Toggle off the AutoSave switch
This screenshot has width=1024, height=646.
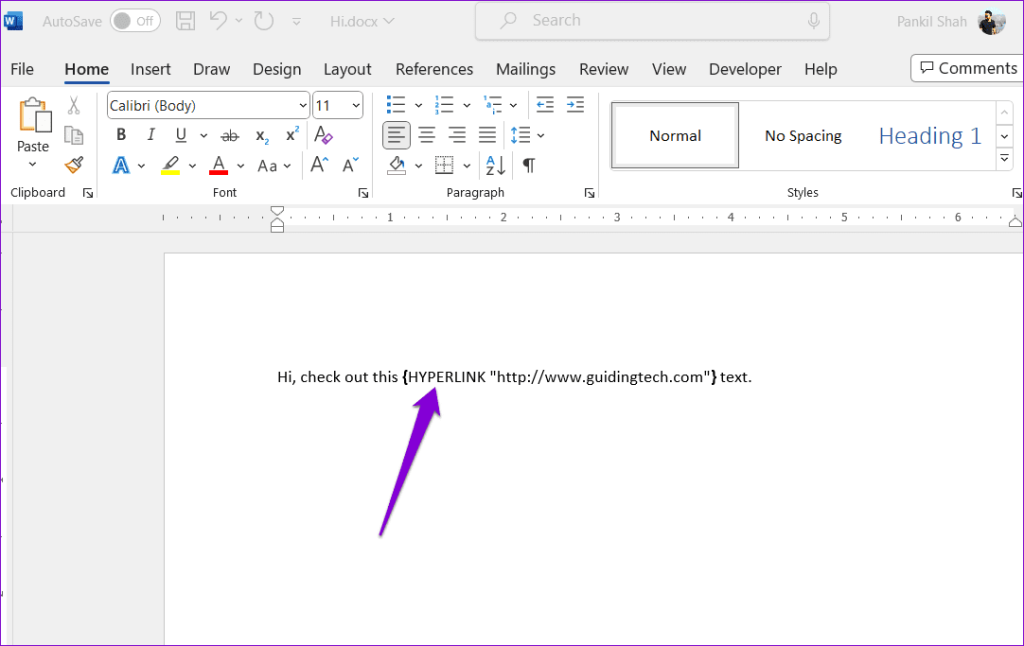[135, 20]
